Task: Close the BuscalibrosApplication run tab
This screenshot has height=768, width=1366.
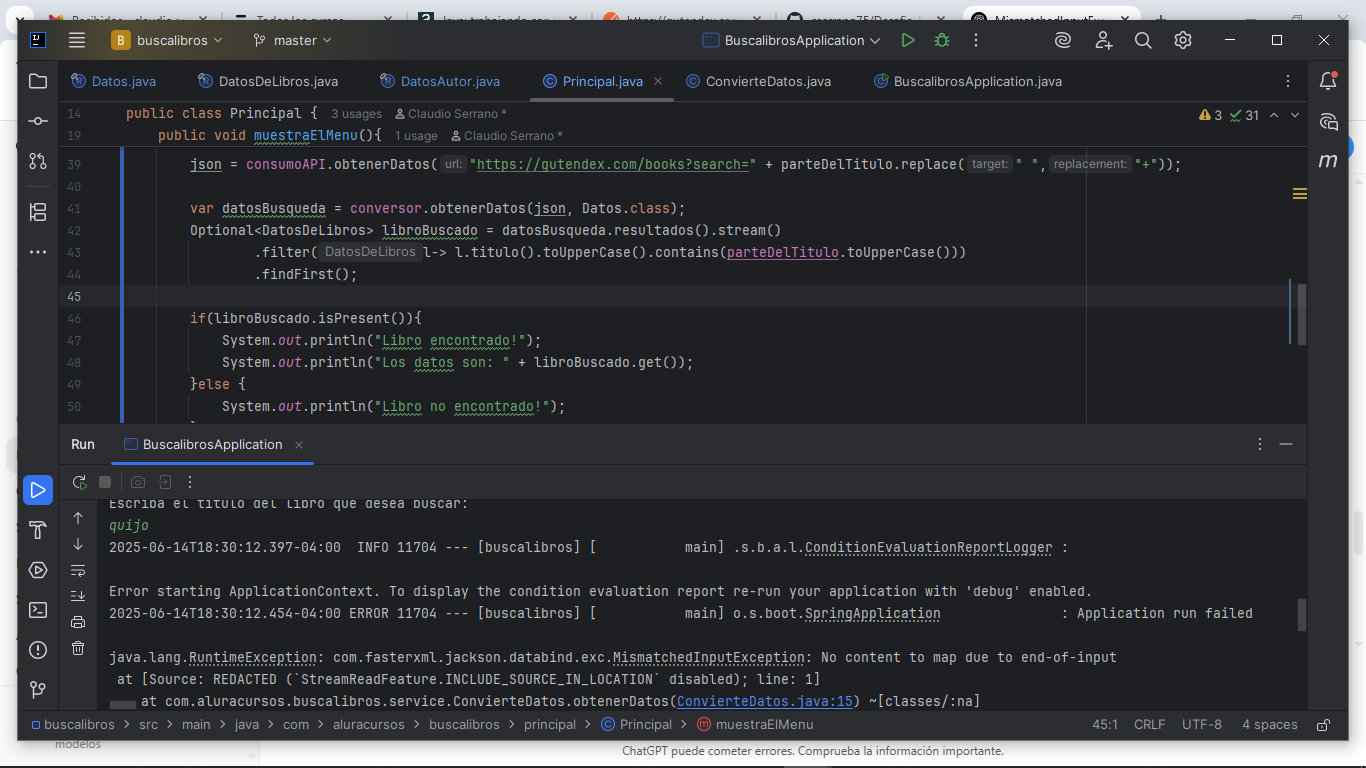Action: point(299,445)
